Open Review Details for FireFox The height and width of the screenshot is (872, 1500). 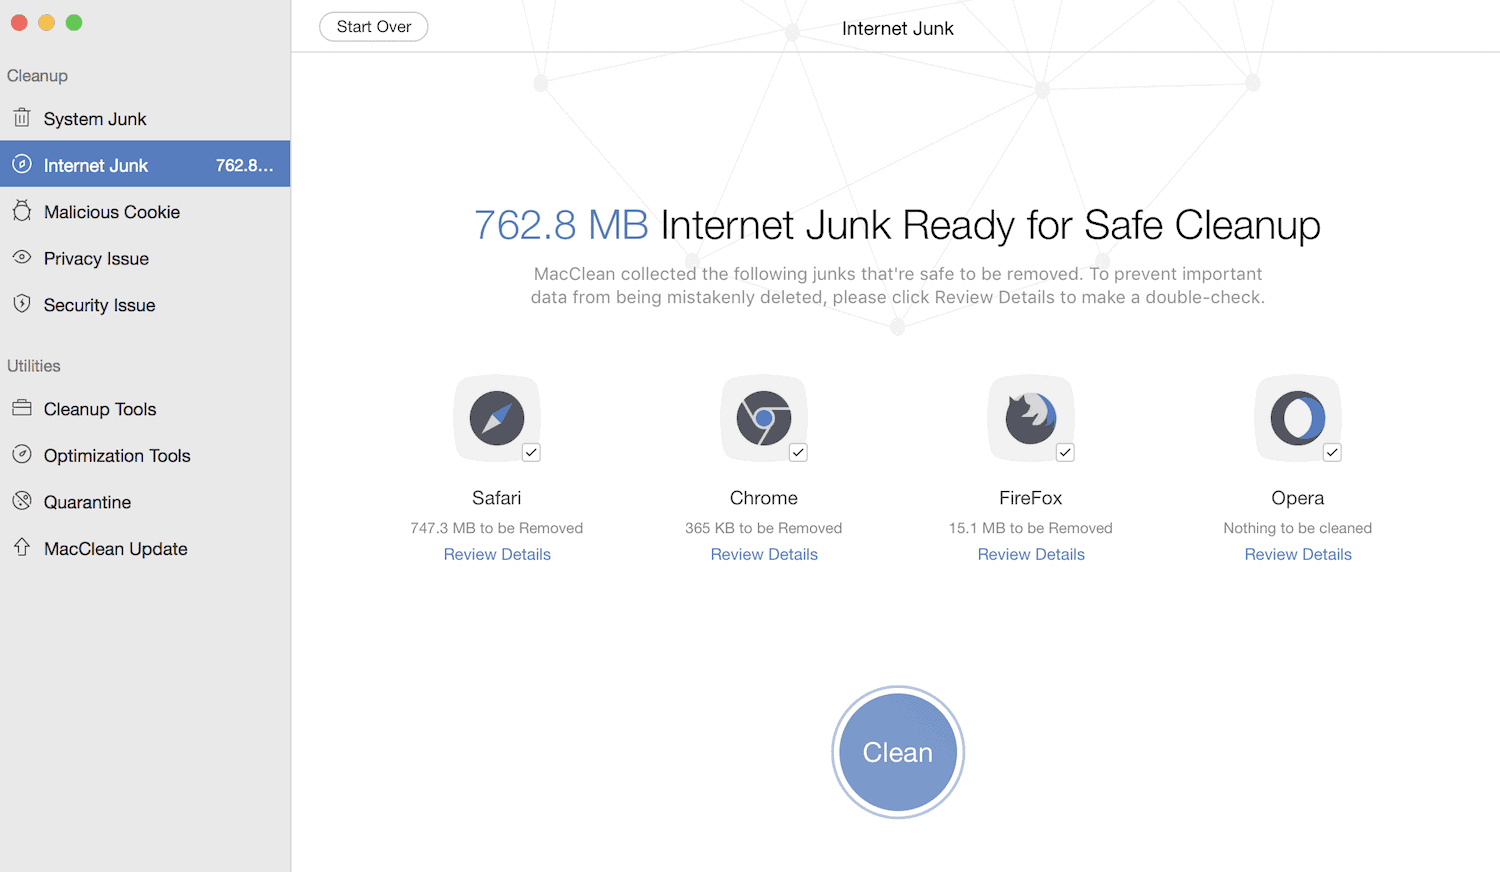point(1030,554)
